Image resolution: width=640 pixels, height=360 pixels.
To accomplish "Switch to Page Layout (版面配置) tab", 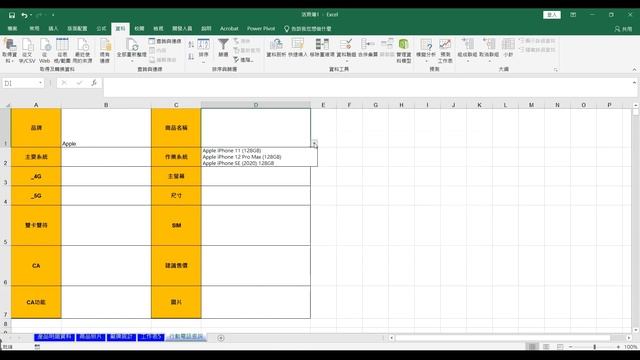I will click(77, 29).
